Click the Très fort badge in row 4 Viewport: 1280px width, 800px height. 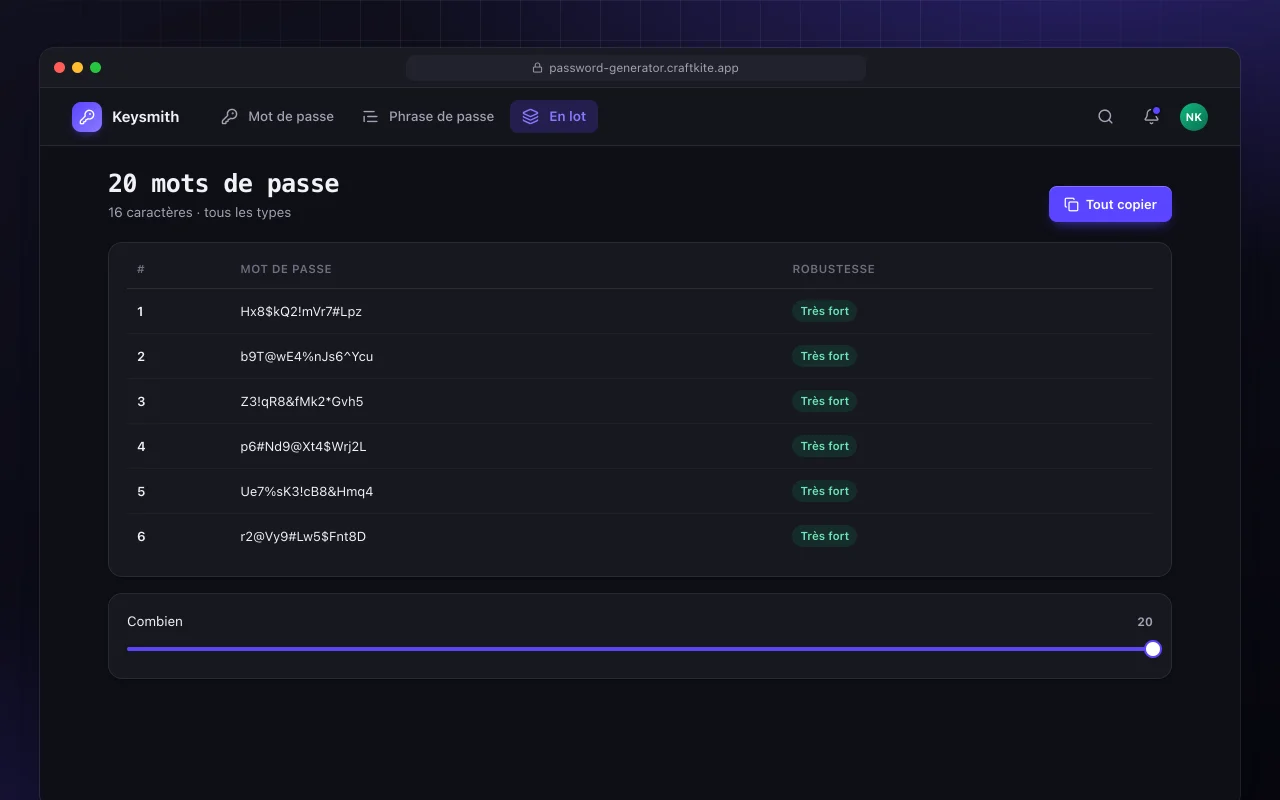coord(825,446)
